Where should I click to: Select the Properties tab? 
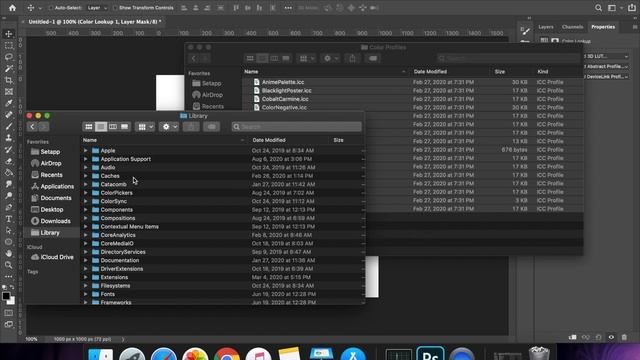click(x=603, y=27)
